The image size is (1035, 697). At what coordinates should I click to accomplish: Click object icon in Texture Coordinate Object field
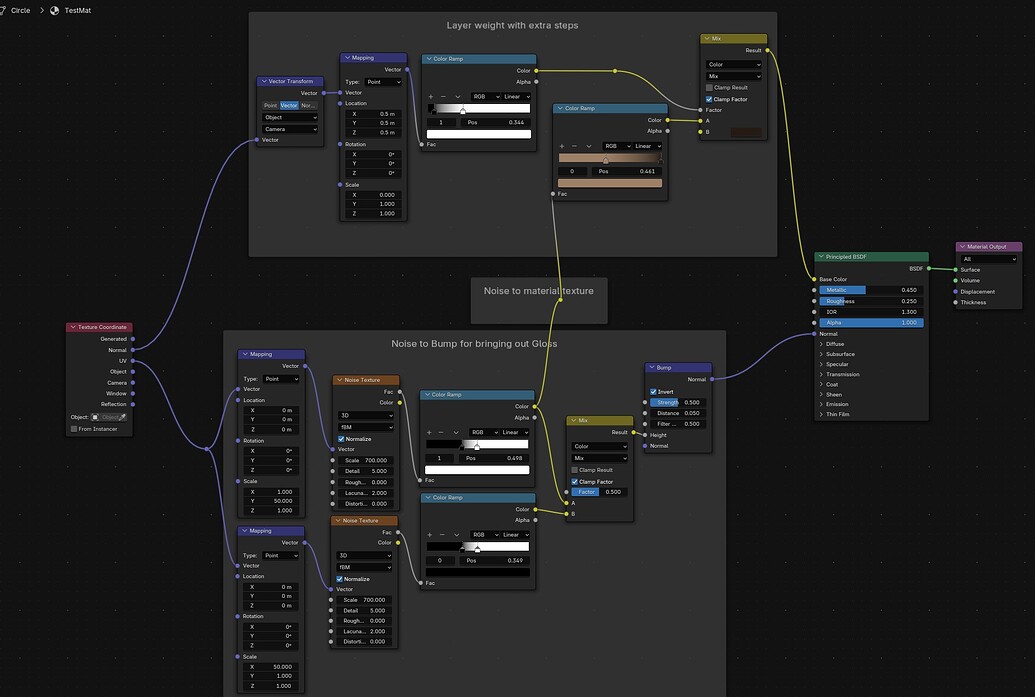coord(95,417)
